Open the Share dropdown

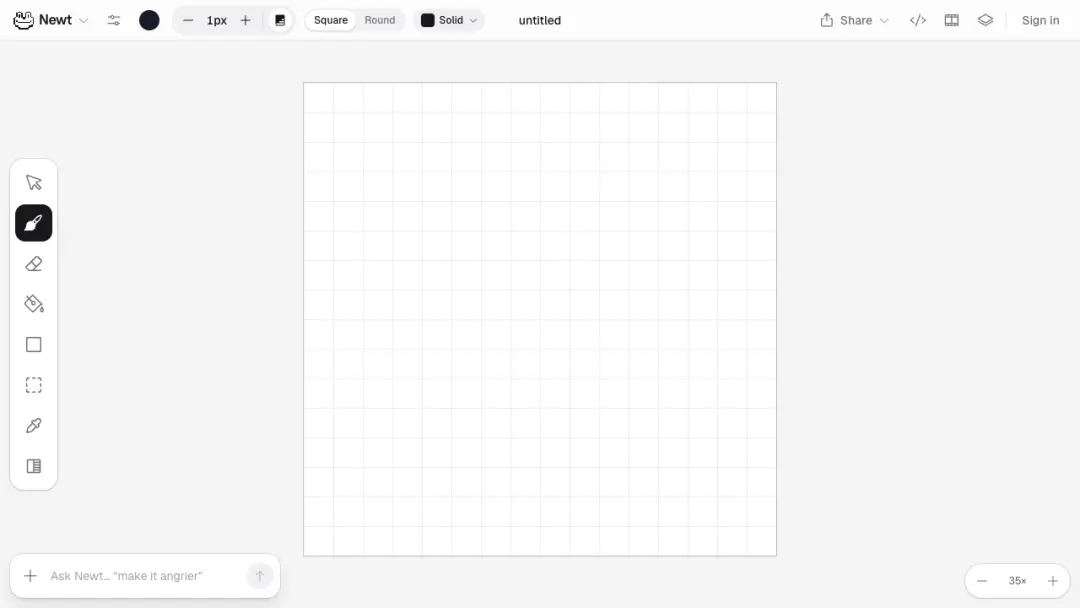pyautogui.click(x=854, y=21)
